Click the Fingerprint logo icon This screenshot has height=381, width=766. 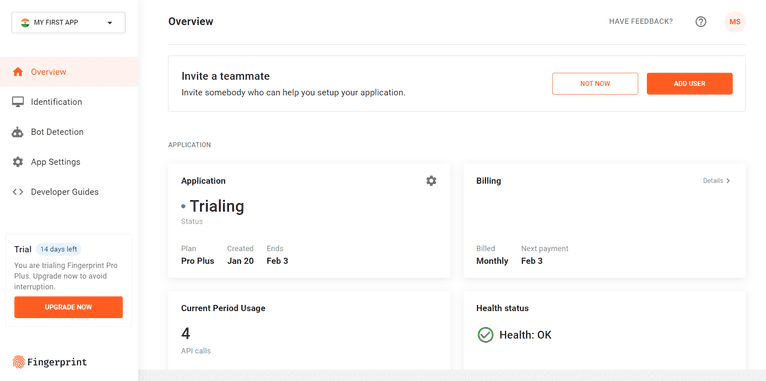click(19, 362)
